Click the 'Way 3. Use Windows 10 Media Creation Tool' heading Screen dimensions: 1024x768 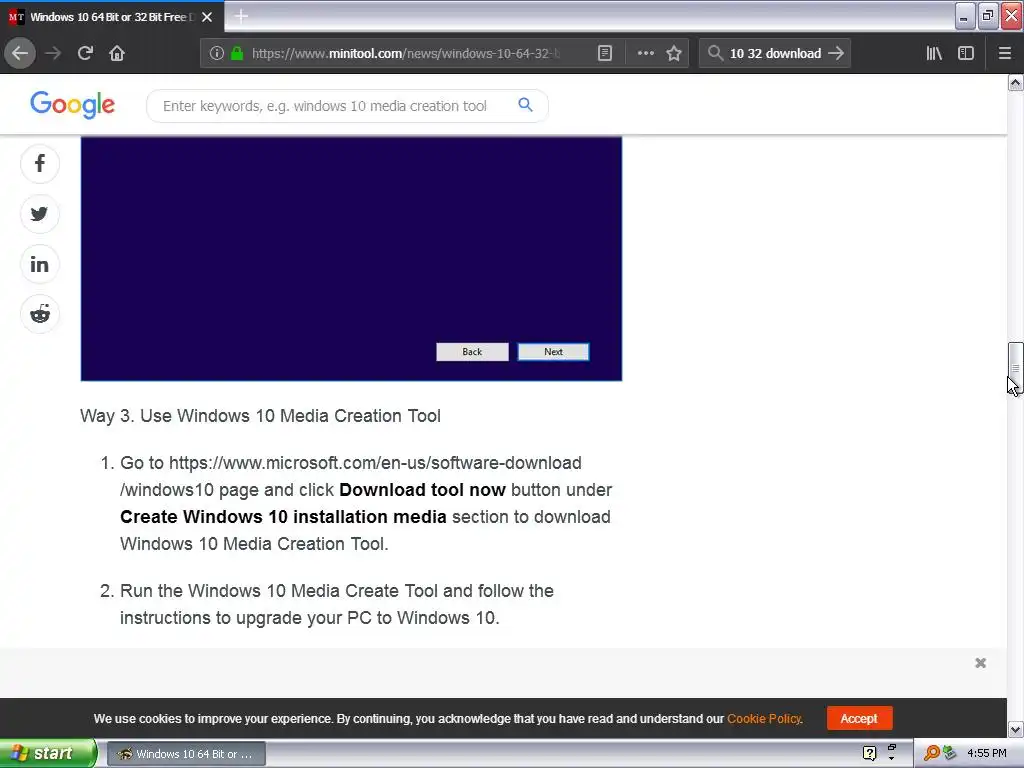[x=260, y=415]
